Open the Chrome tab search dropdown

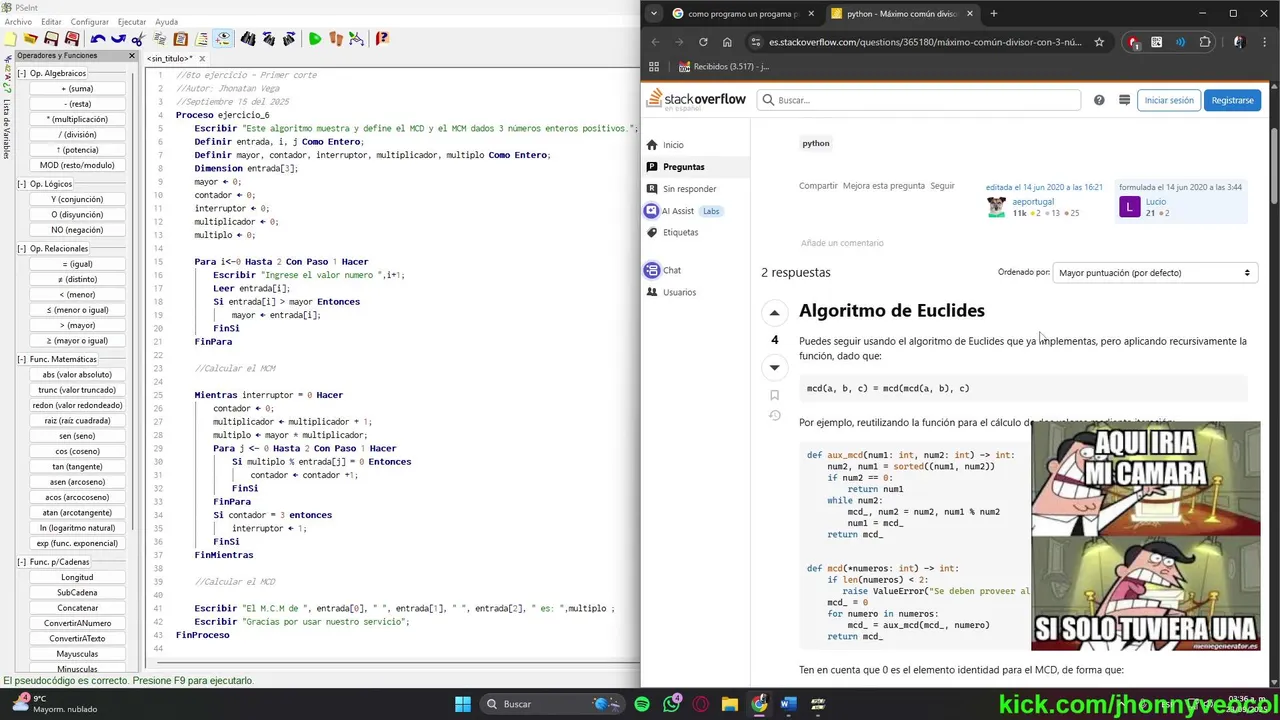653,14
